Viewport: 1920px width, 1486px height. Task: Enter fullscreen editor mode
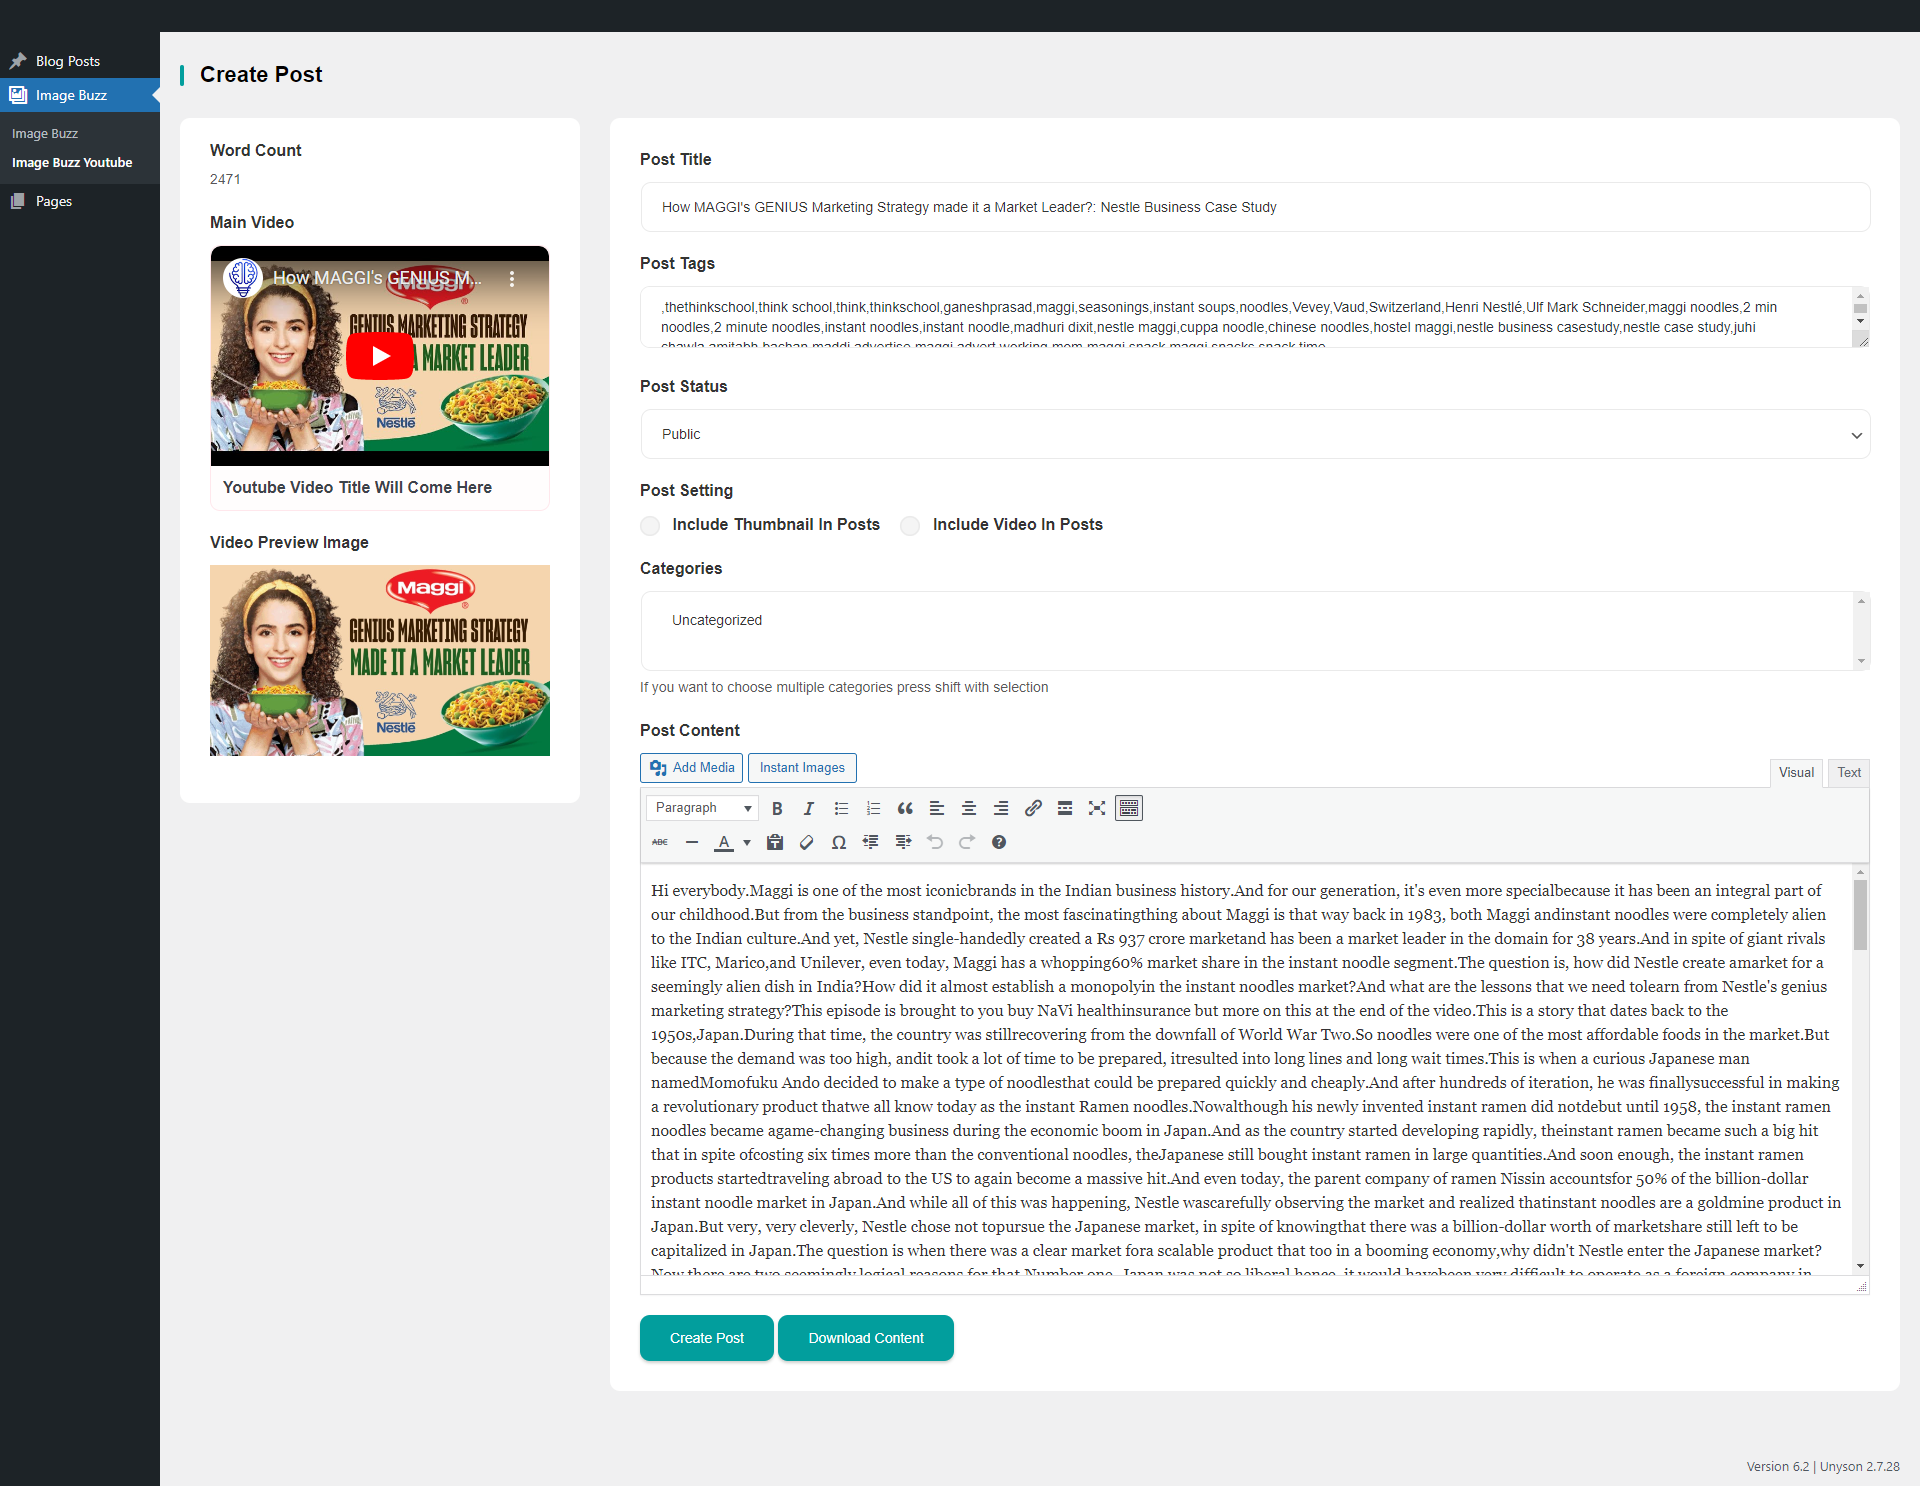[x=1097, y=808]
